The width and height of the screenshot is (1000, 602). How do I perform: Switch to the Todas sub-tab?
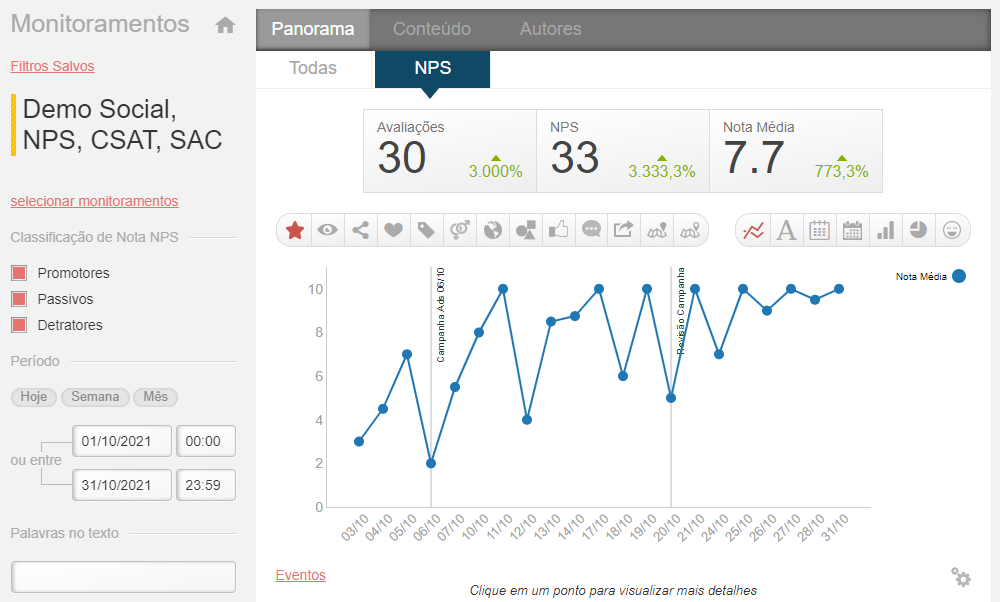pos(313,69)
